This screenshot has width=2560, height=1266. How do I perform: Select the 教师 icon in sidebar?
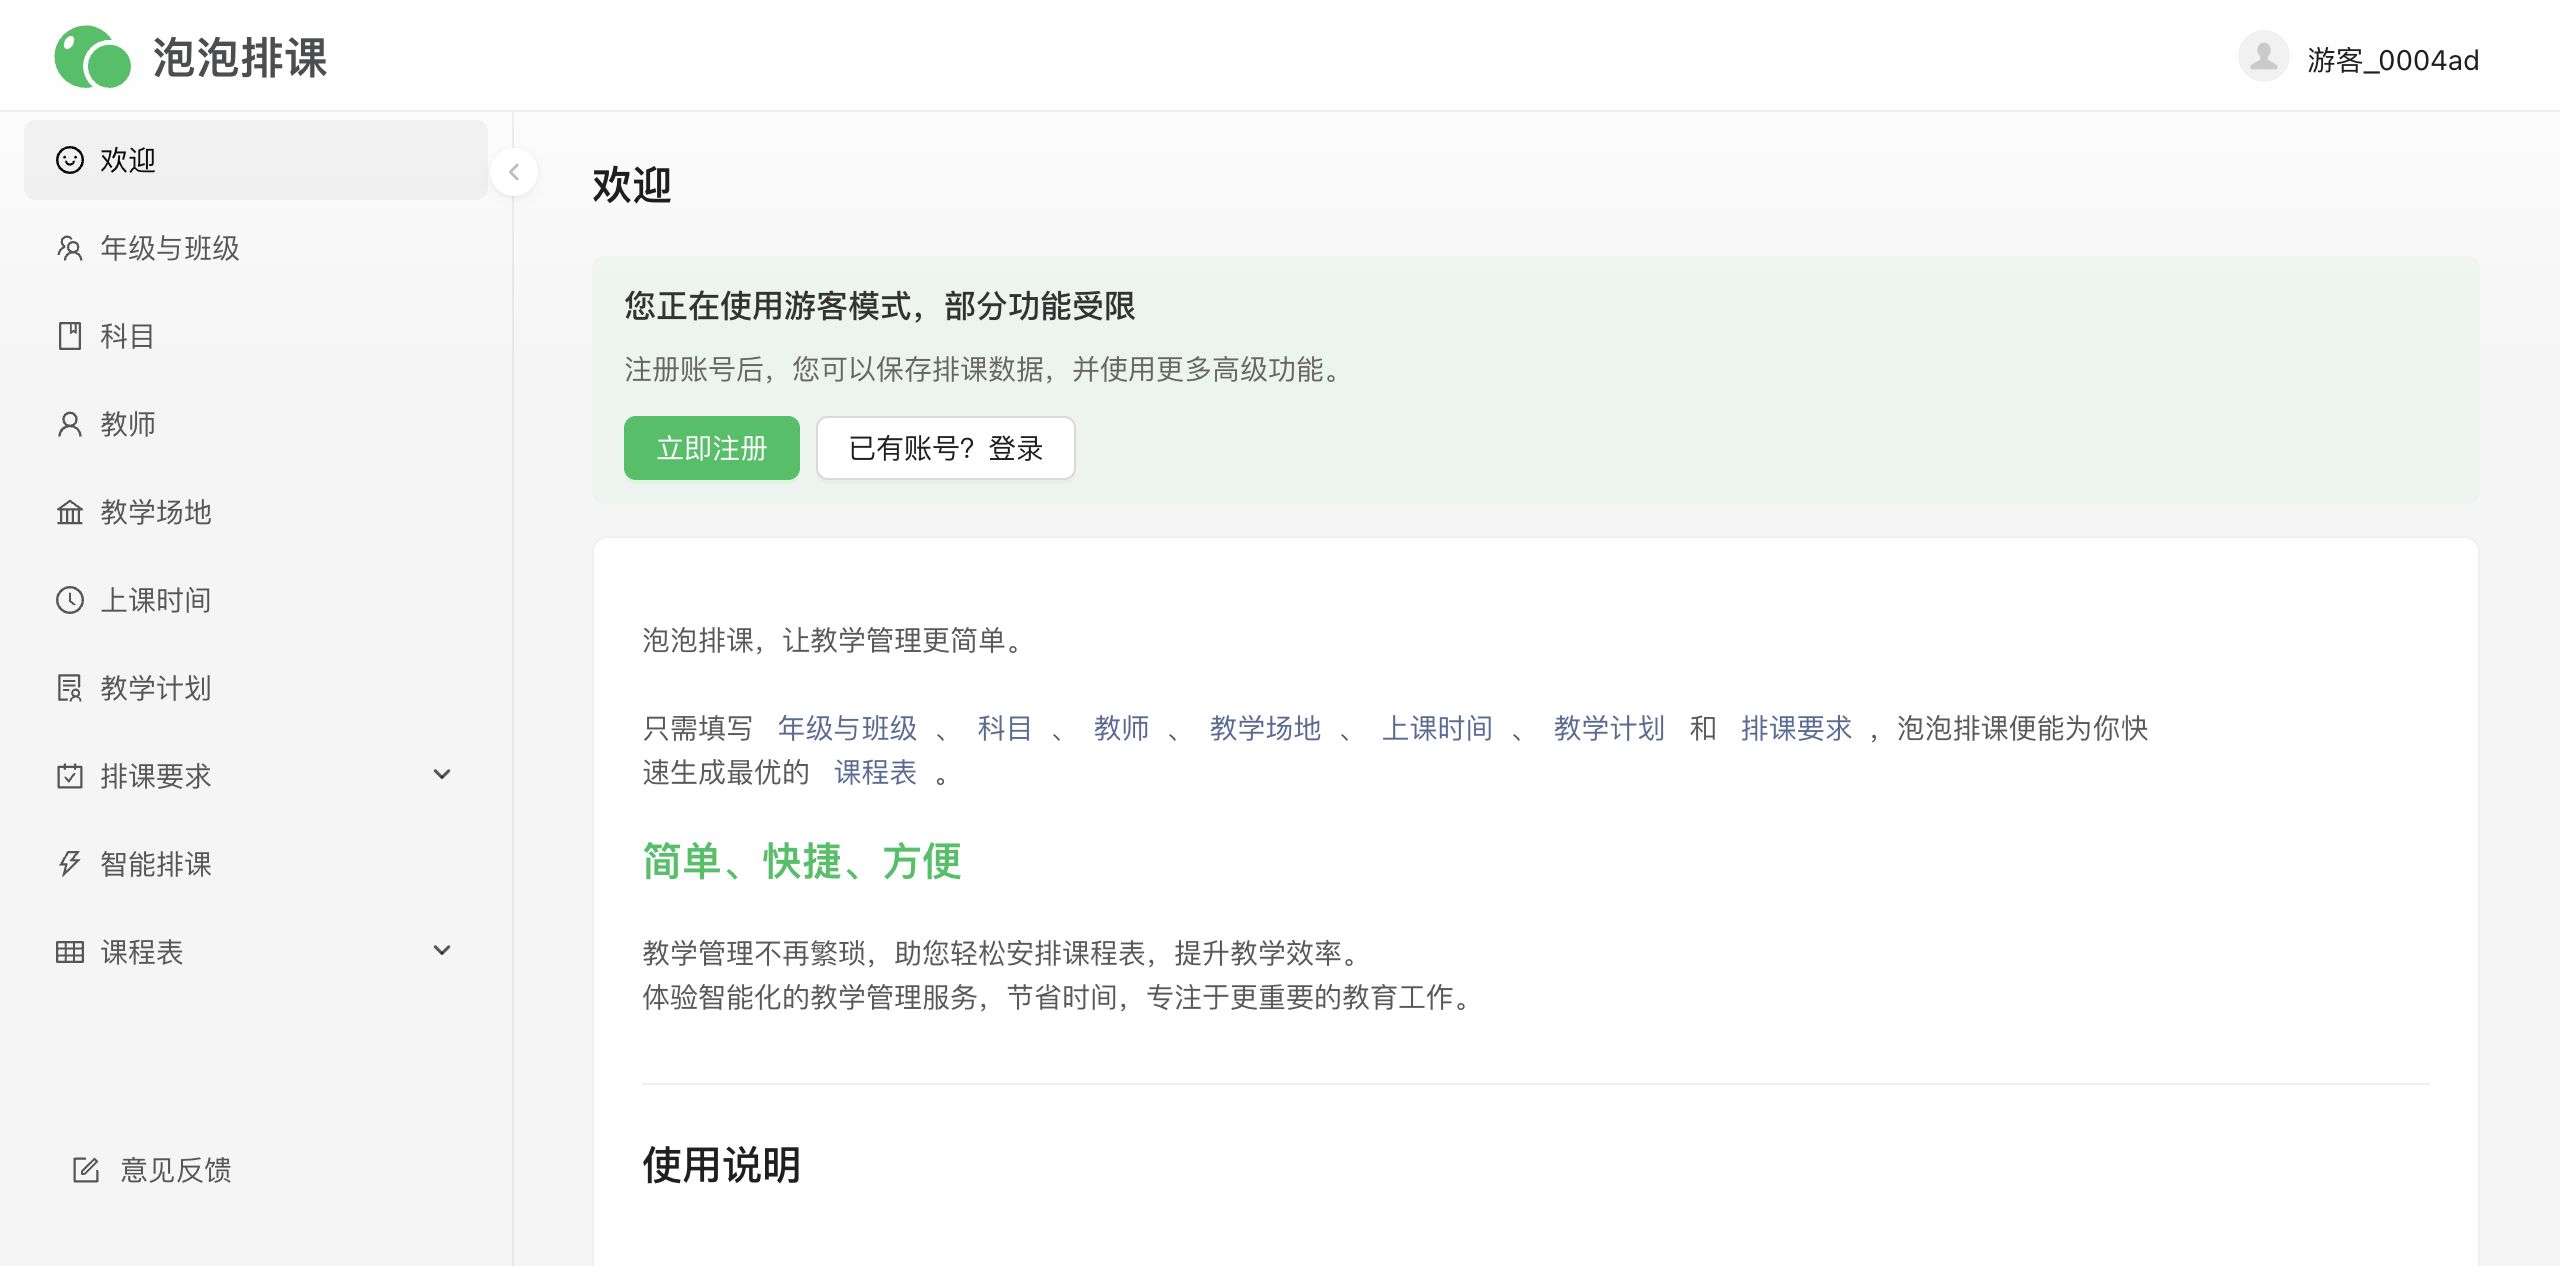pyautogui.click(x=69, y=424)
